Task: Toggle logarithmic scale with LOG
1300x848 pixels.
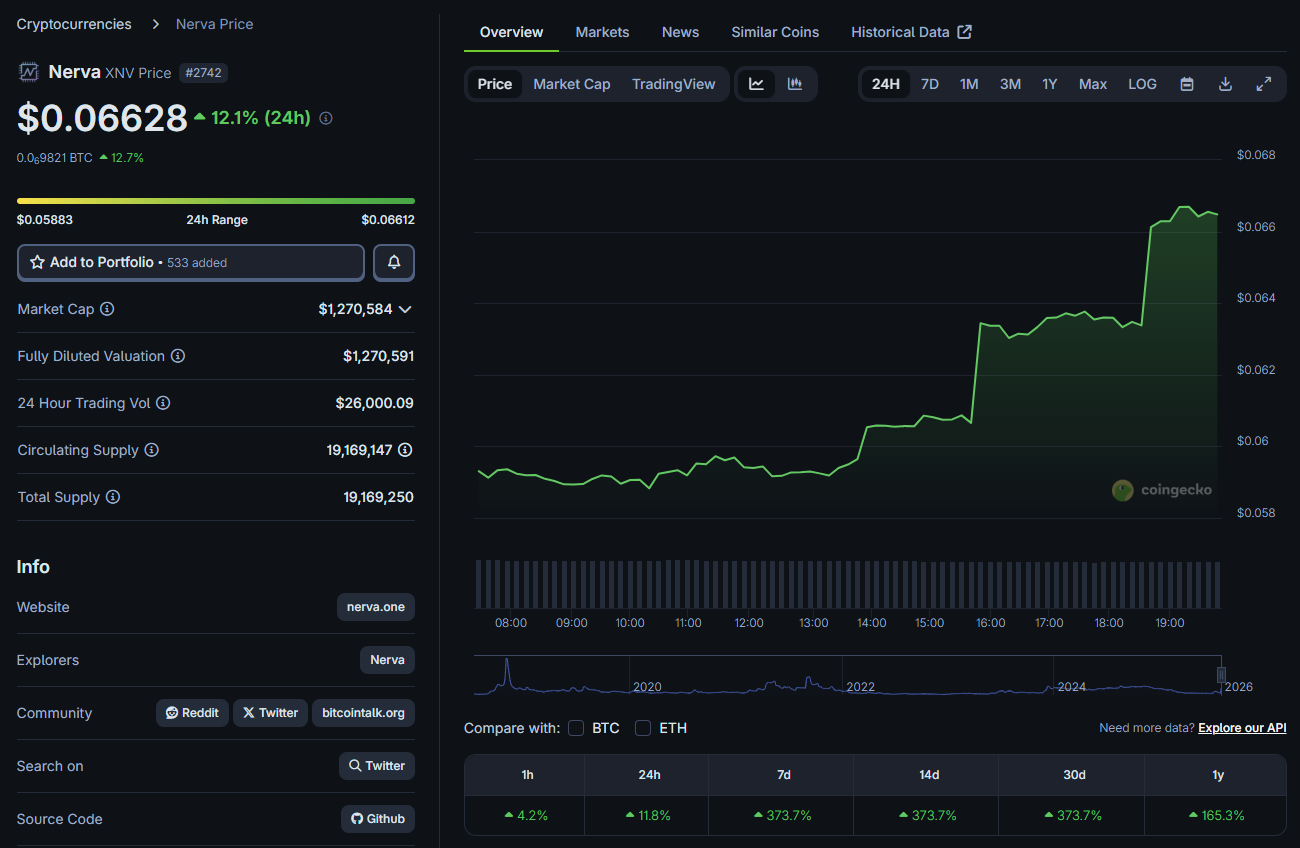Action: [x=1142, y=84]
